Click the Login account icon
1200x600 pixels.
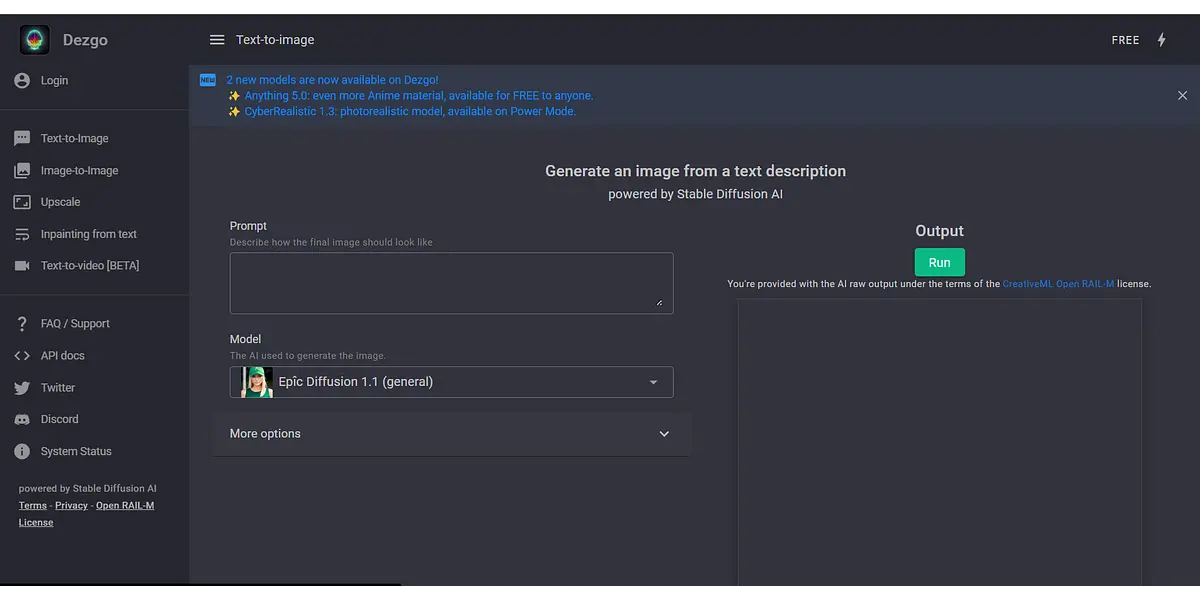22,81
